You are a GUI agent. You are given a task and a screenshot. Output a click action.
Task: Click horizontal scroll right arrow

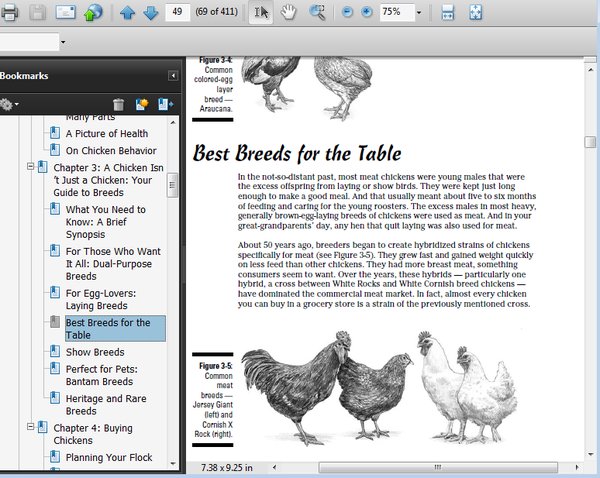[x=577, y=467]
